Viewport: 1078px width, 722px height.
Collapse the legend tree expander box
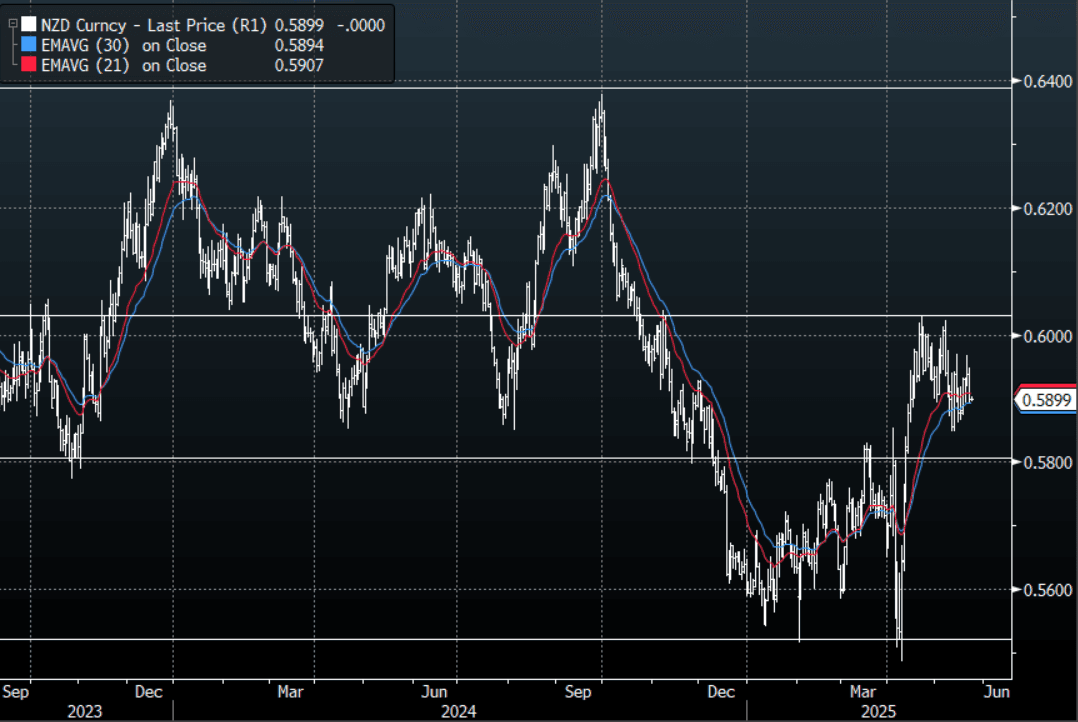pyautogui.click(x=12, y=24)
